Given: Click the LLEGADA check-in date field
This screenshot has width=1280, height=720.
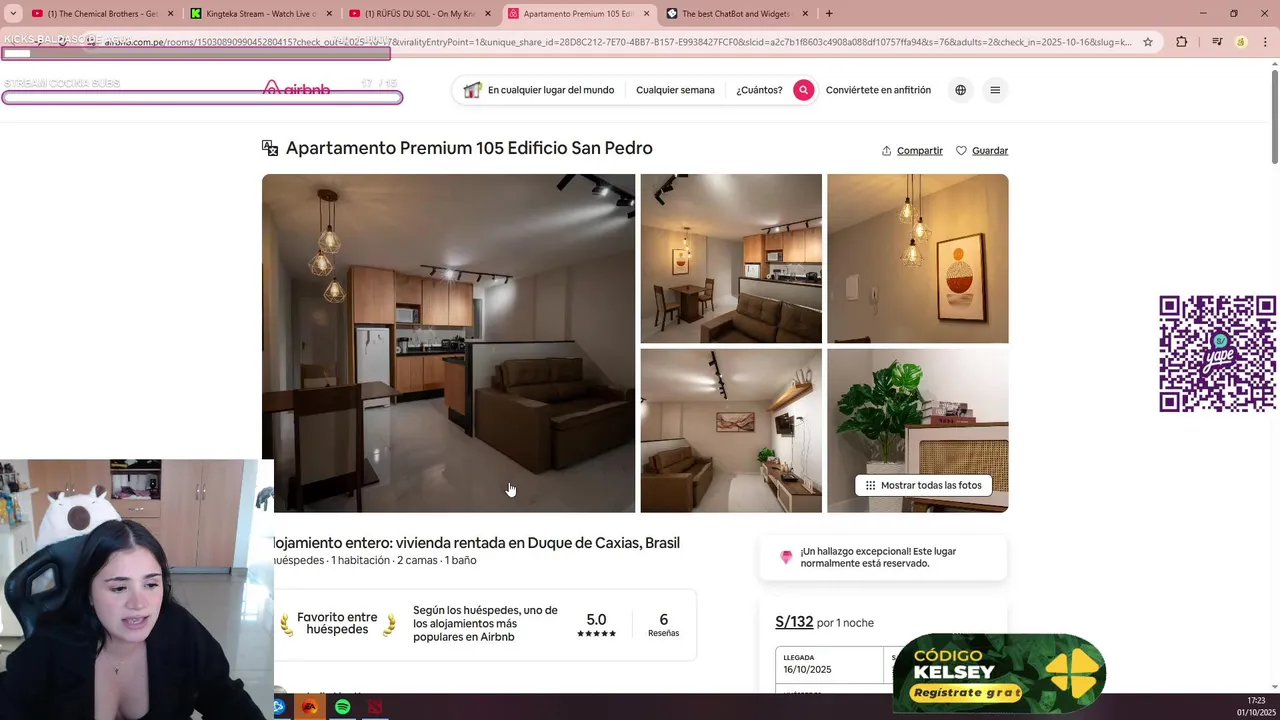Looking at the screenshot, I should click(830, 665).
